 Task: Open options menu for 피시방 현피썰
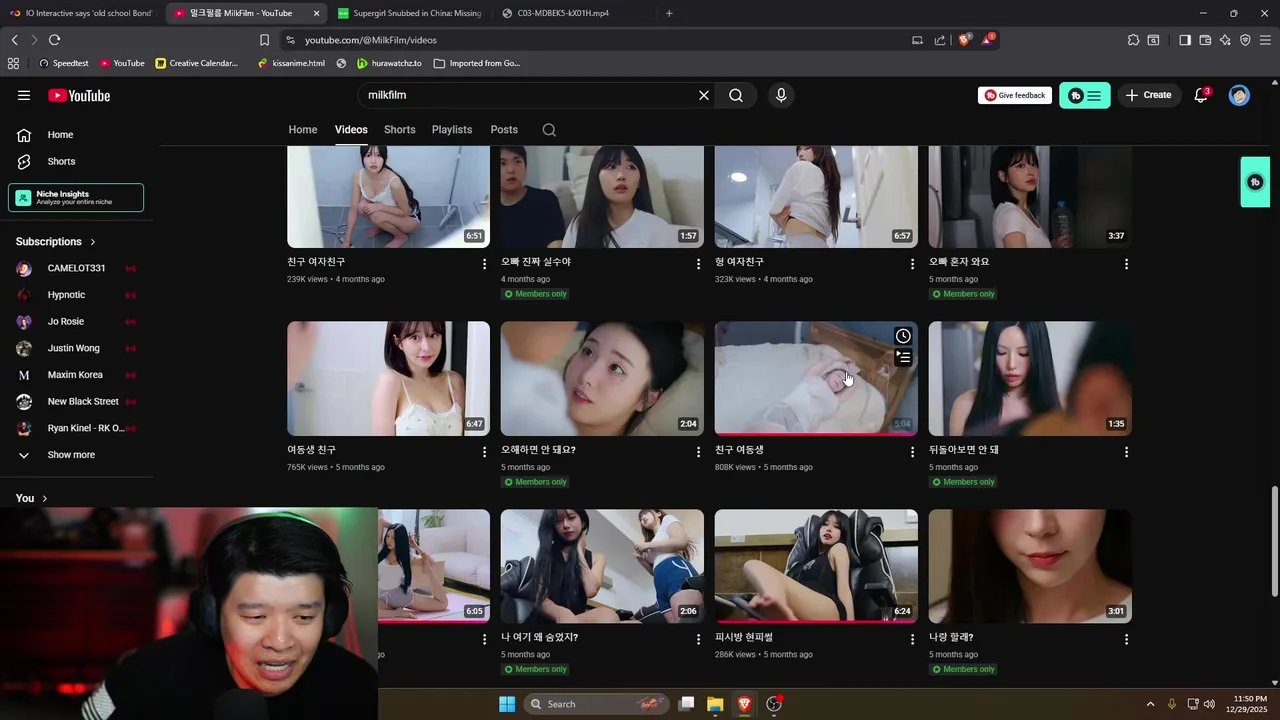[912, 639]
